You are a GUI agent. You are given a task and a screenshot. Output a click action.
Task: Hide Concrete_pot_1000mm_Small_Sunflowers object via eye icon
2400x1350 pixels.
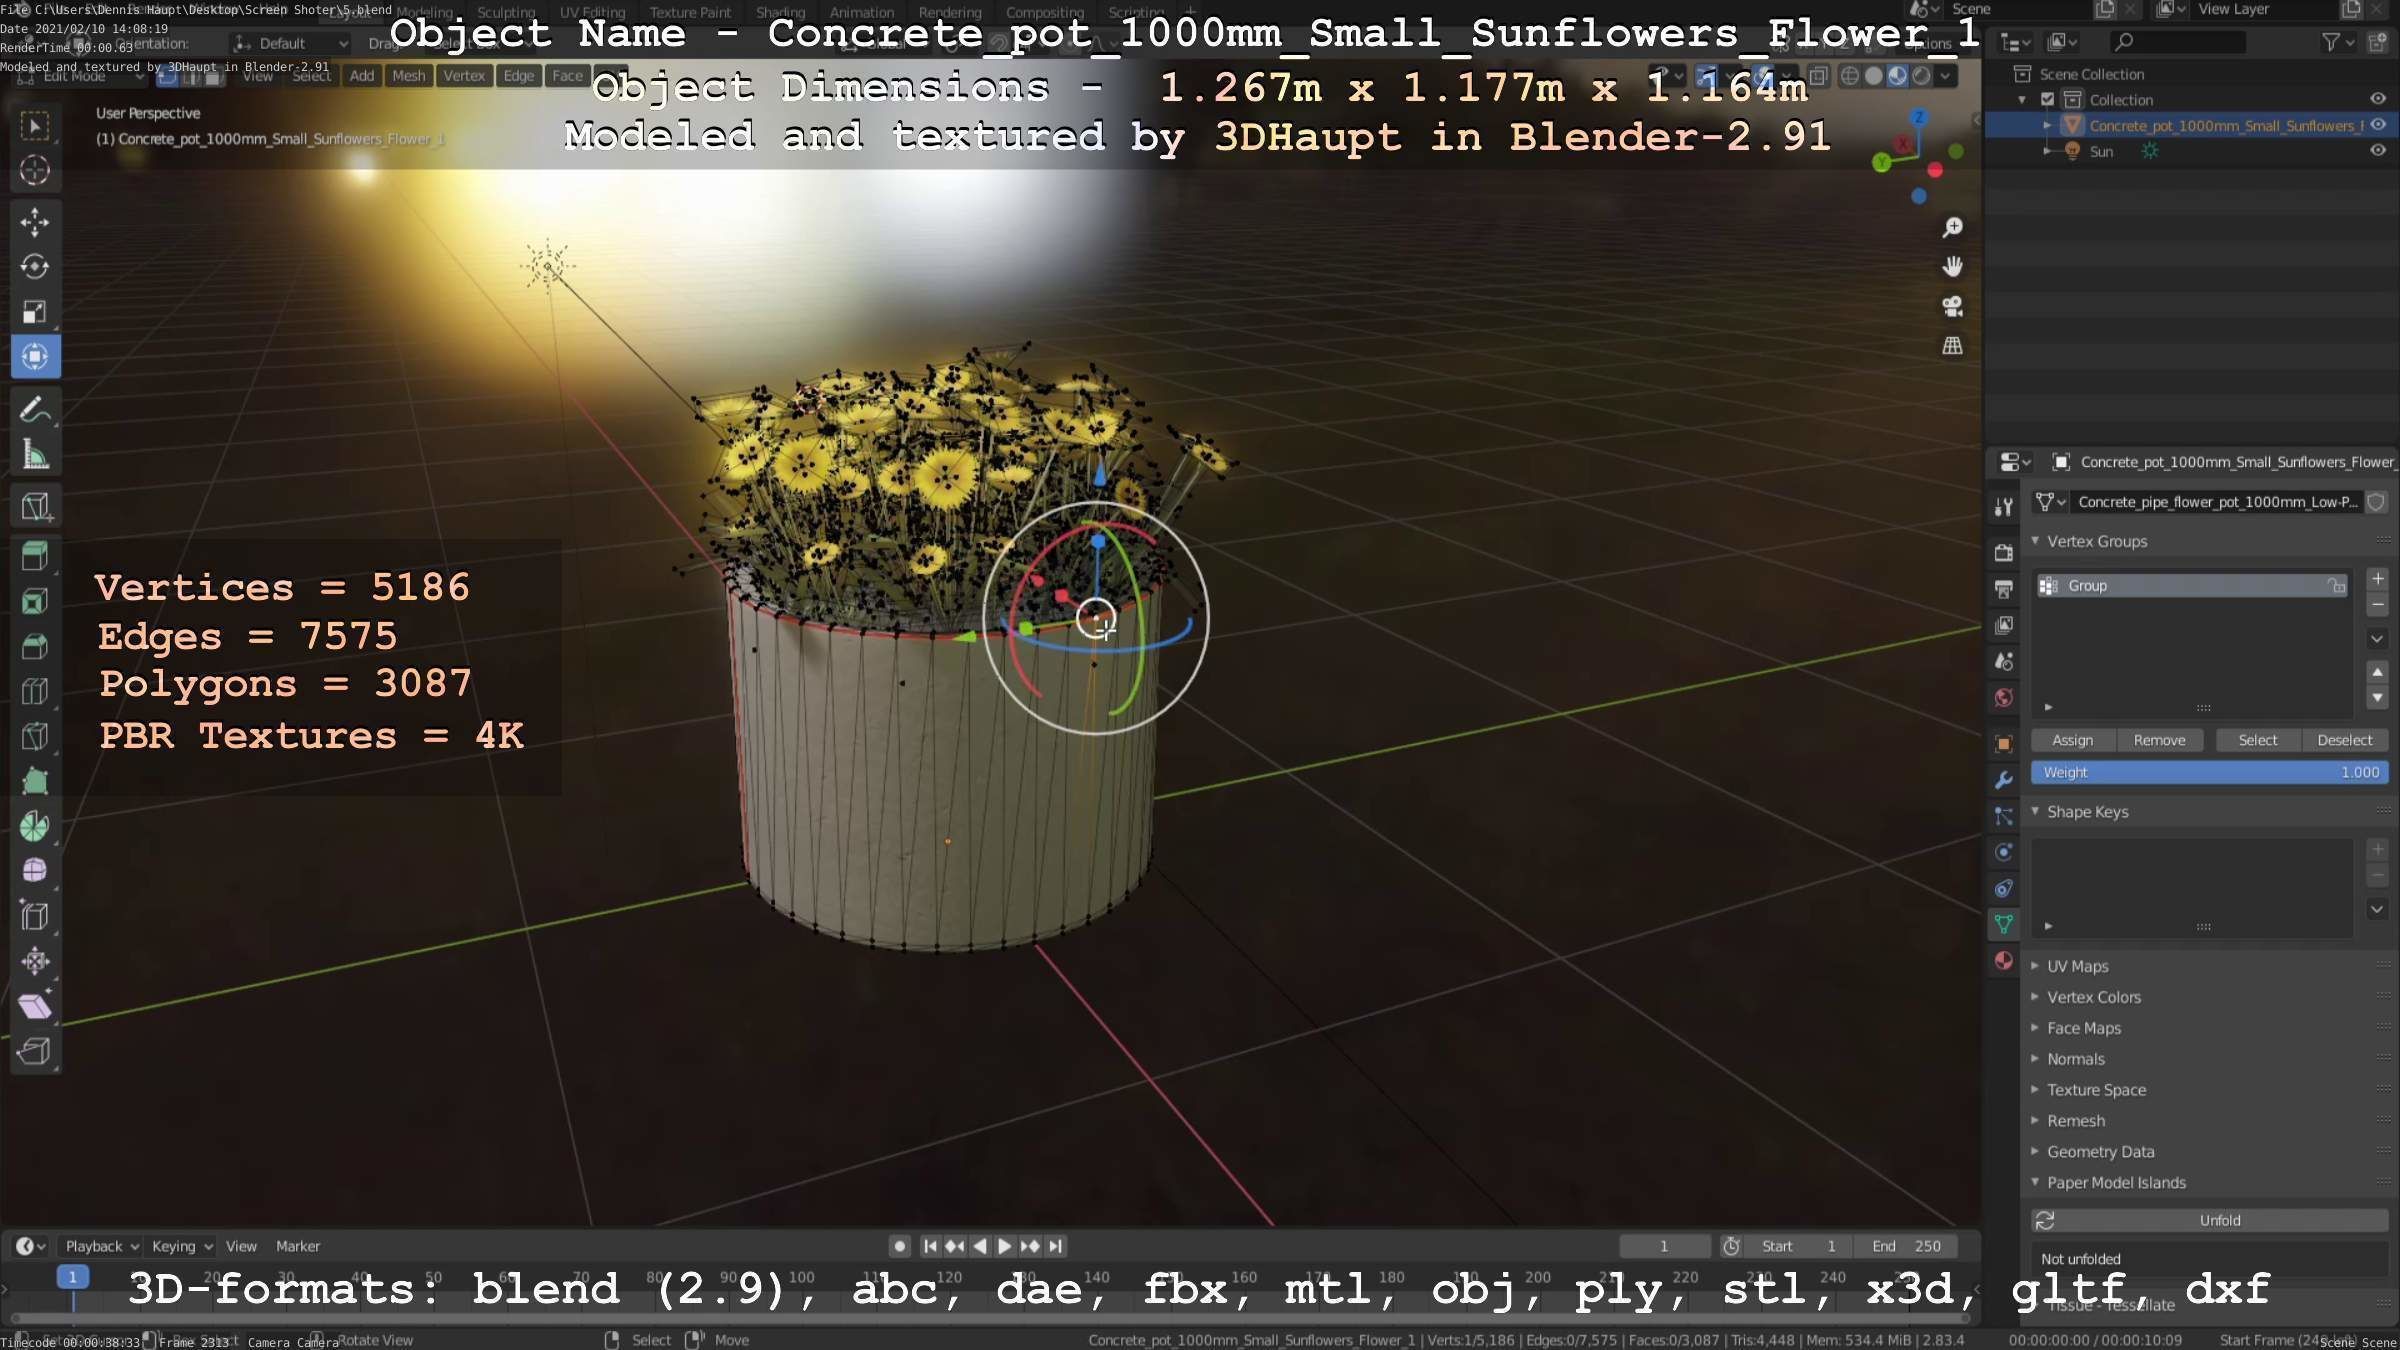coord(2378,125)
